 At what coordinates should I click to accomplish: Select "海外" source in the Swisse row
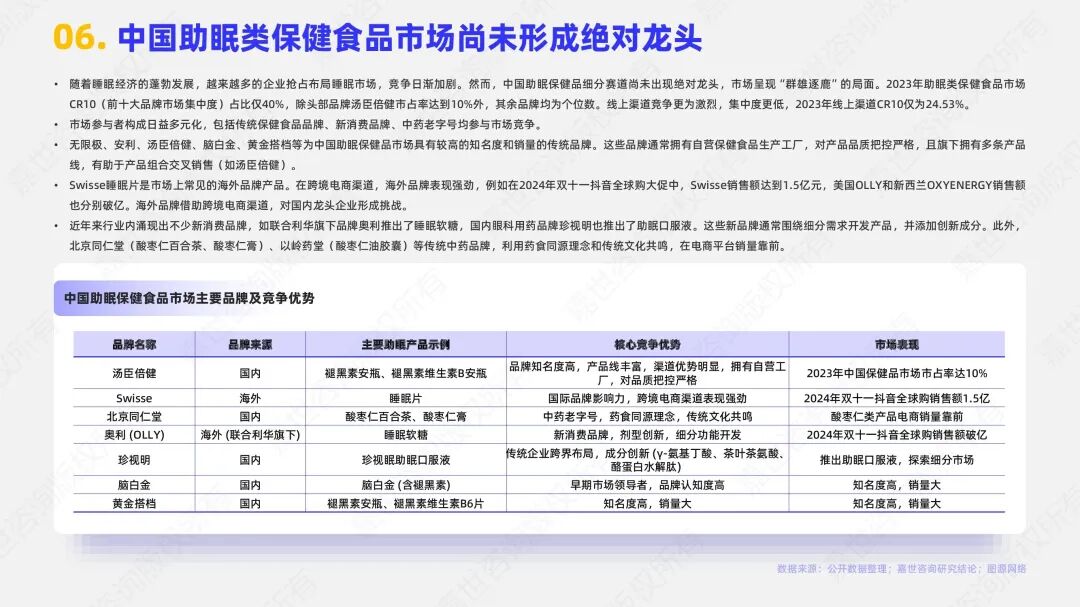click(250, 398)
